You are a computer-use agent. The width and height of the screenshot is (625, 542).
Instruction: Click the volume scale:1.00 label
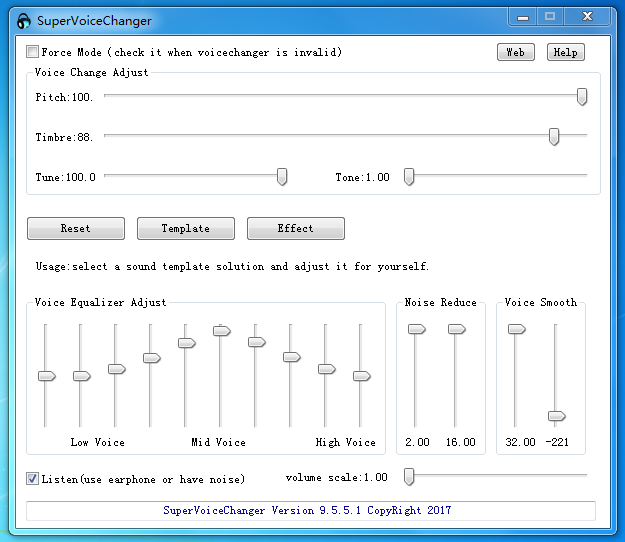[x=336, y=477]
